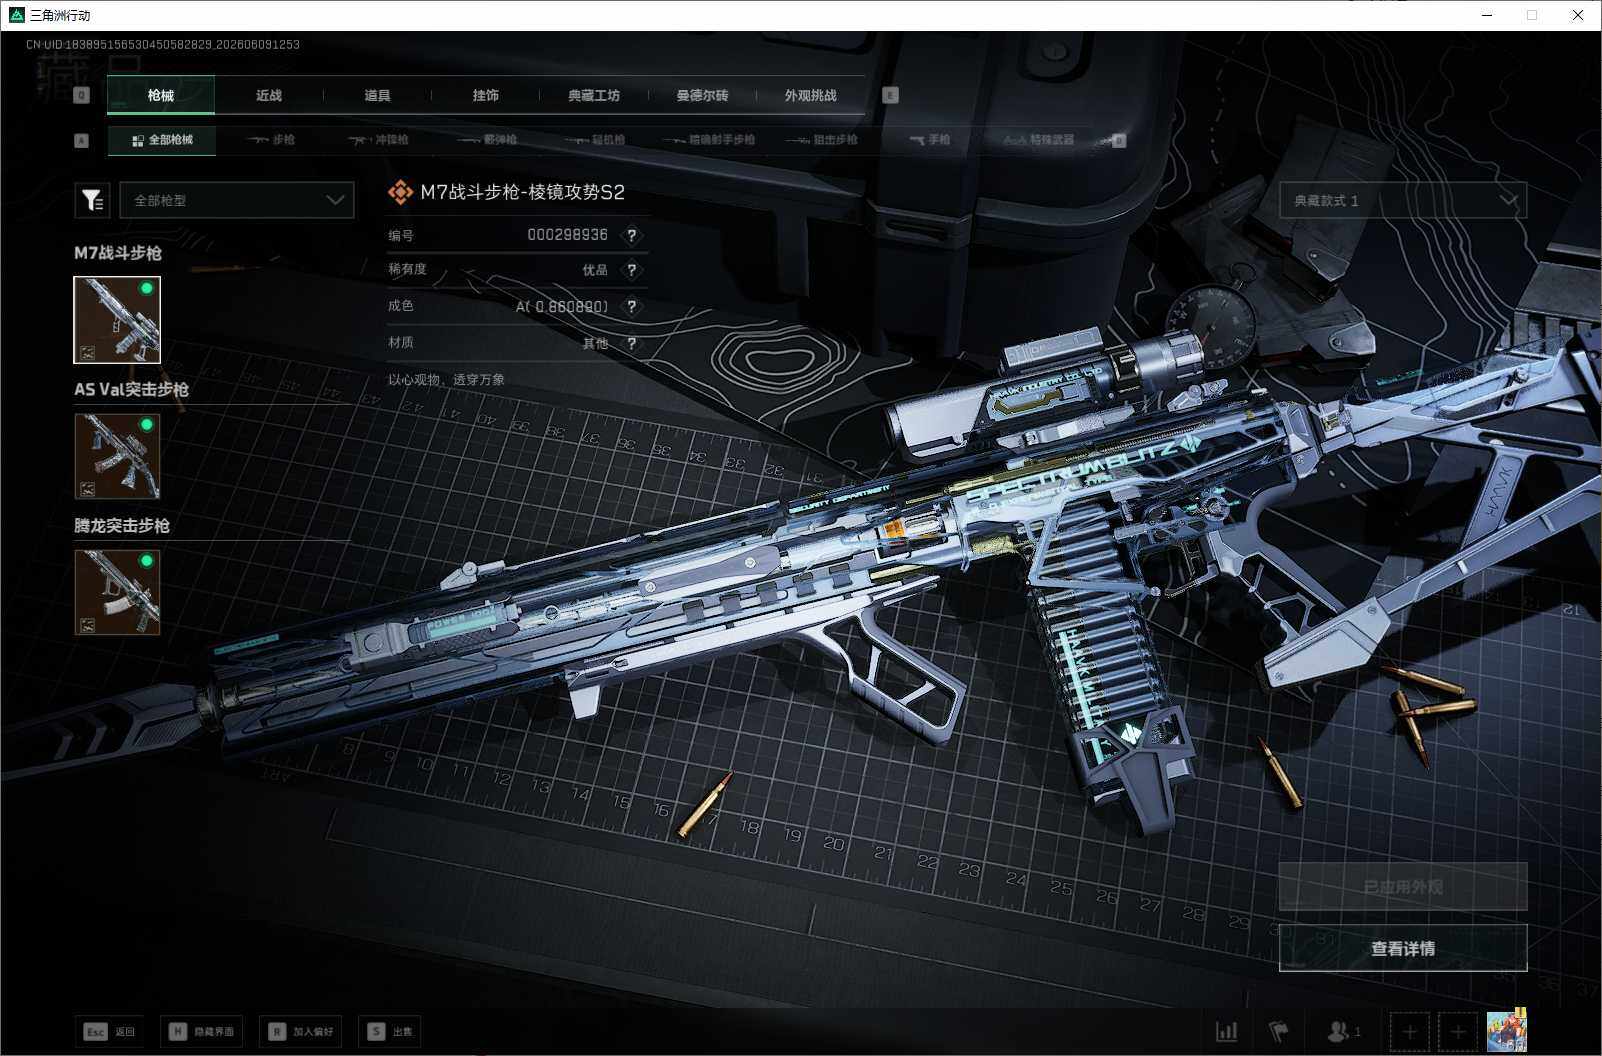Viewport: 1602px width, 1056px height.
Task: Filter by 冲锋枪 category
Action: (378, 140)
